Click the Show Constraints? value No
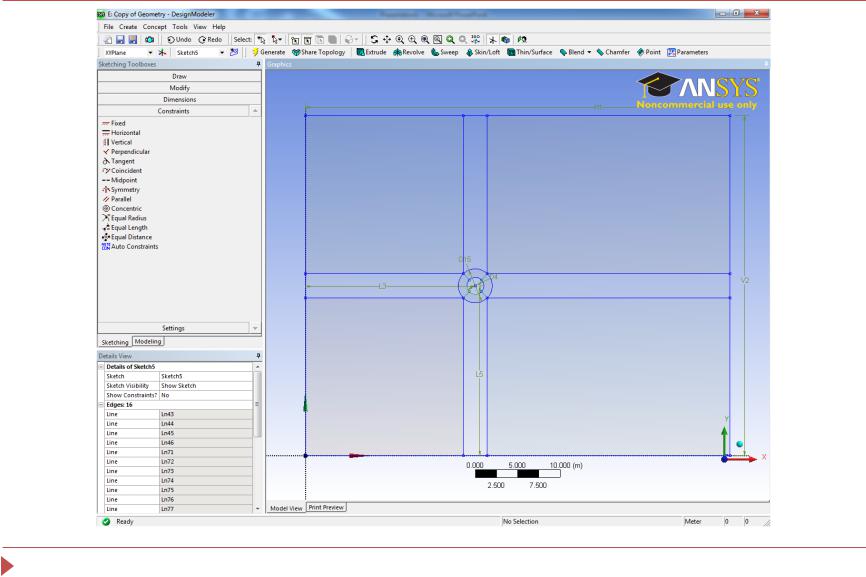Screen dimensions: 866x577 tap(206, 395)
